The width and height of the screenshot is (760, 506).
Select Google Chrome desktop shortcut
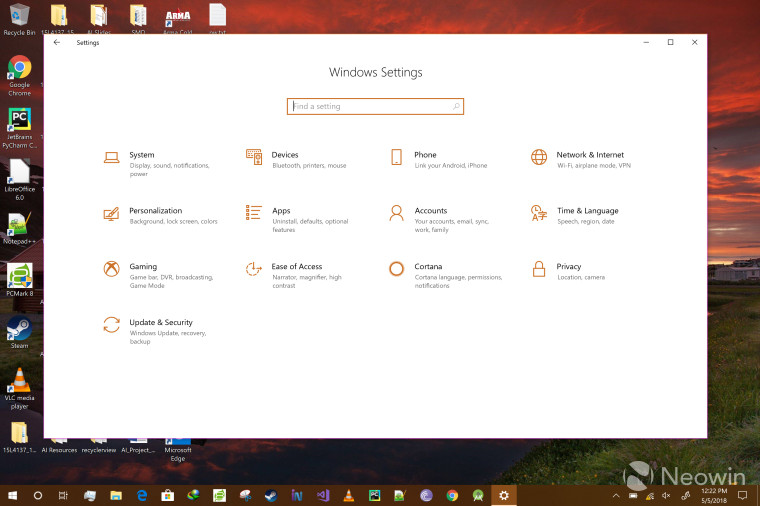[x=19, y=76]
